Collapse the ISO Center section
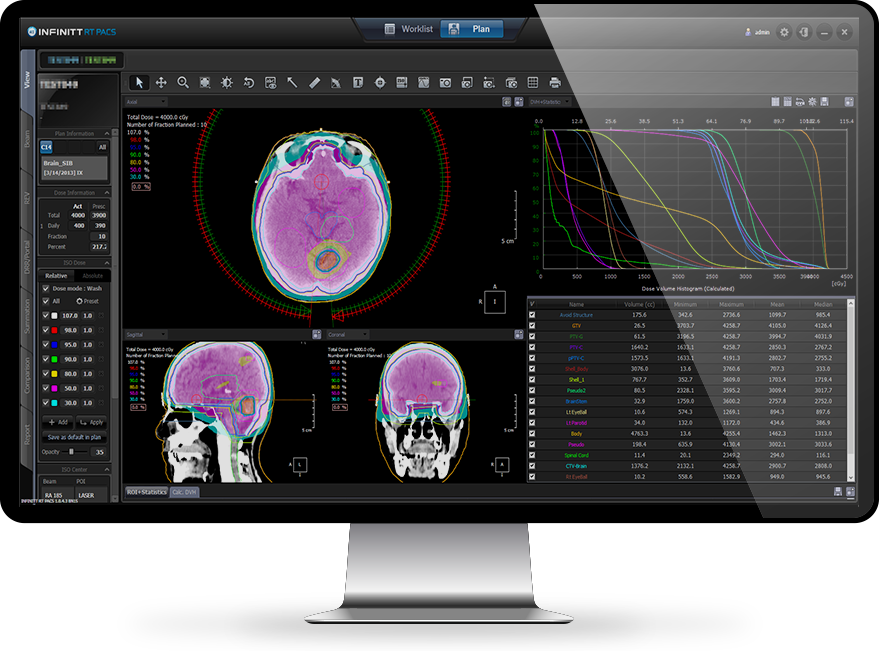 coord(108,469)
